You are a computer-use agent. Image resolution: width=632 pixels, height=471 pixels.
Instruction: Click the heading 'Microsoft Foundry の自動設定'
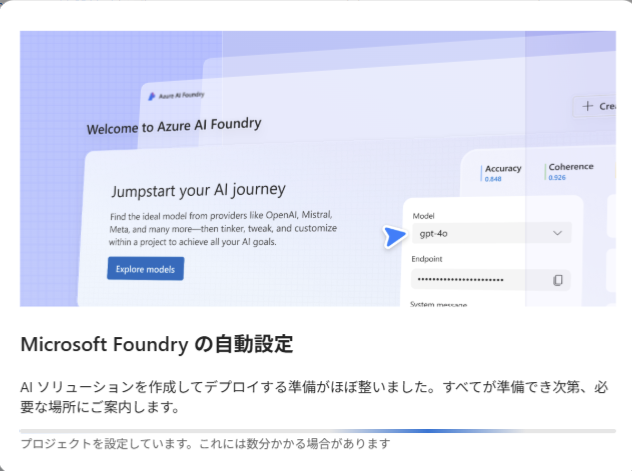[157, 344]
